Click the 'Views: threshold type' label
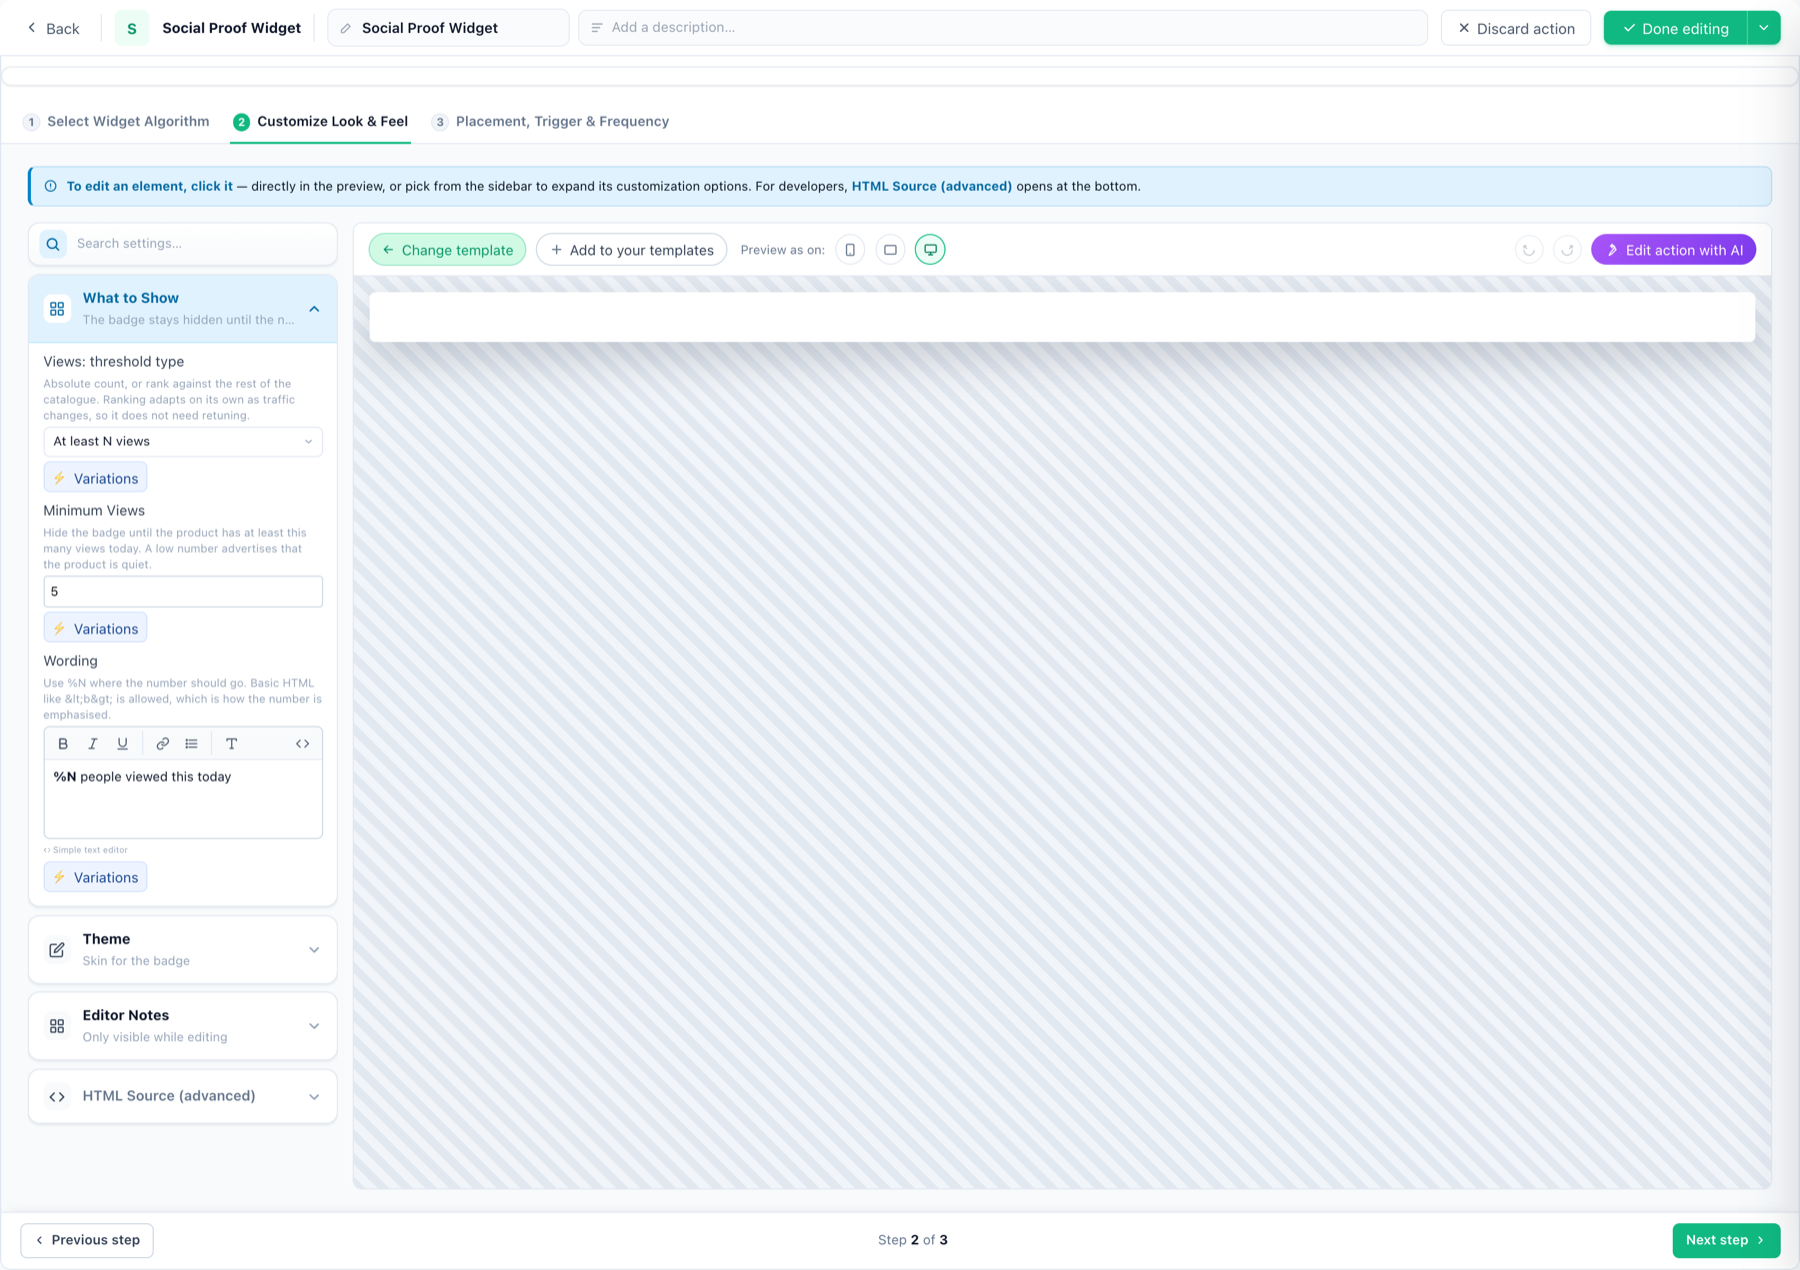This screenshot has width=1800, height=1270. (x=114, y=361)
